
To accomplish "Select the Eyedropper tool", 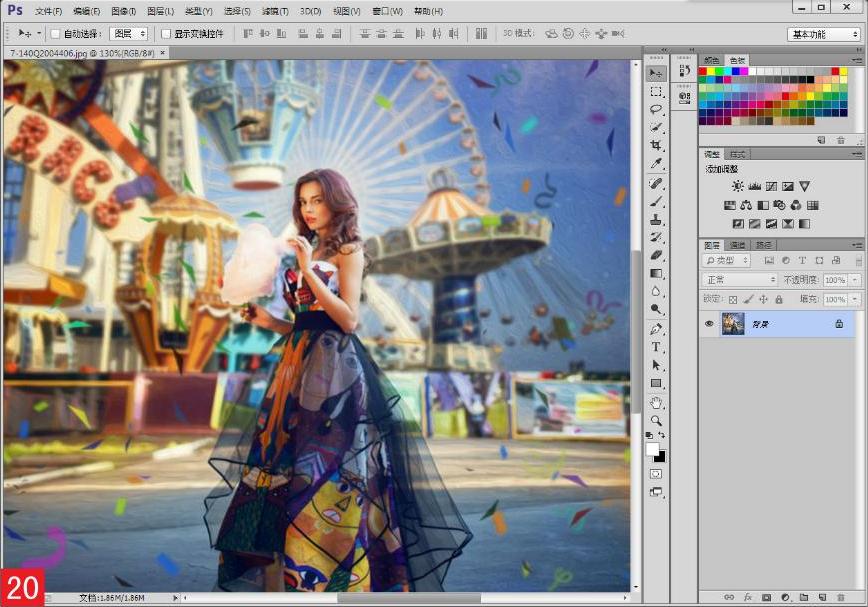I will (656, 164).
